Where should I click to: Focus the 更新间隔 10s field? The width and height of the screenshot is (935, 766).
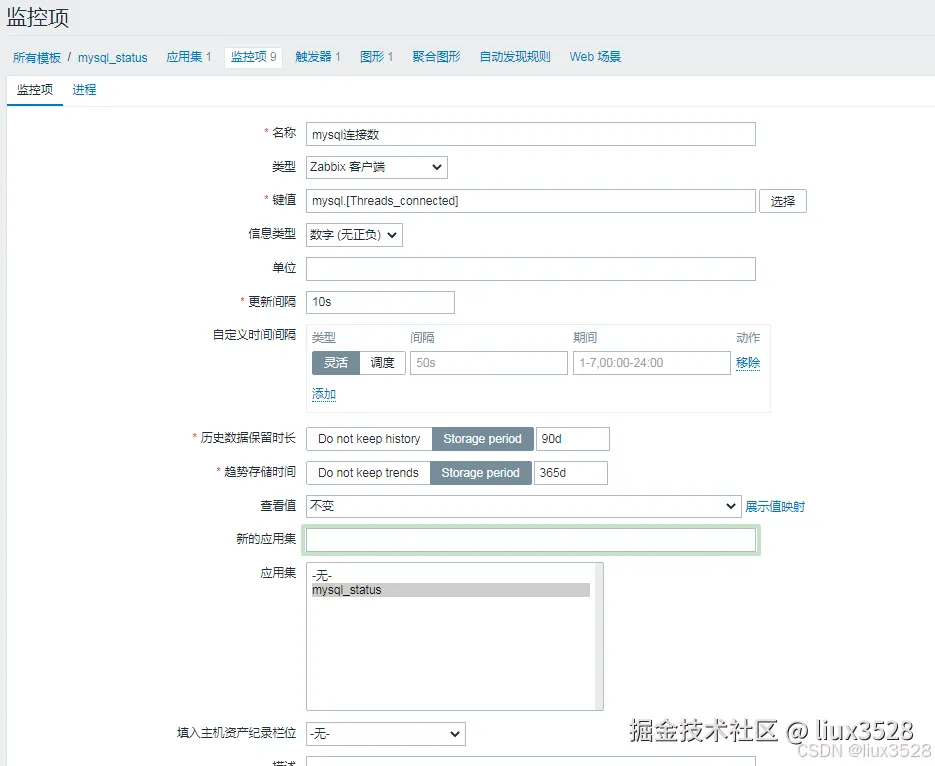380,302
